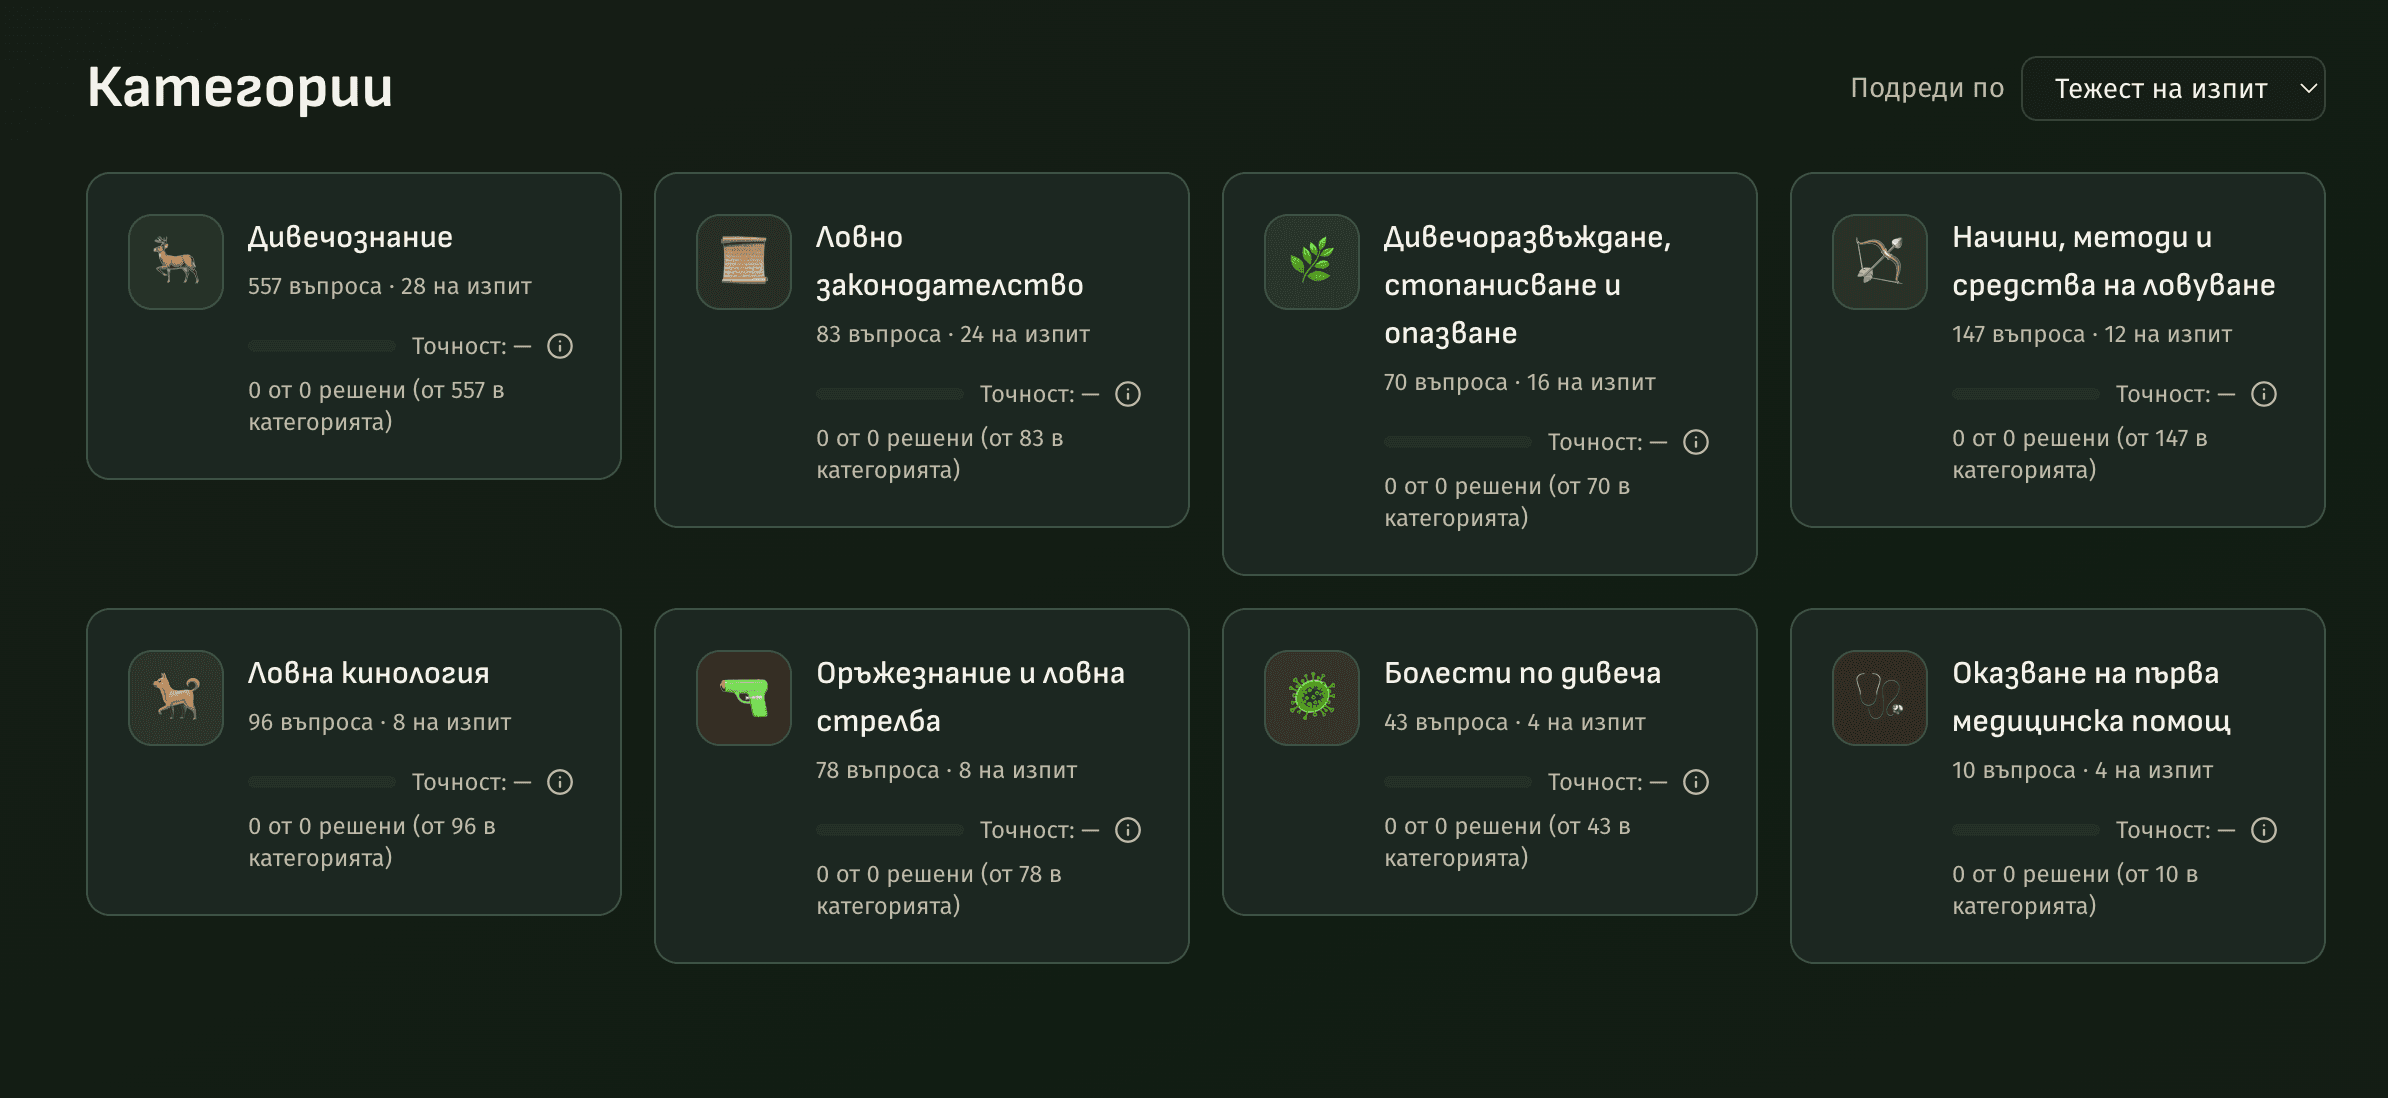
Task: Open the Дивечознание category title
Action: coord(350,237)
